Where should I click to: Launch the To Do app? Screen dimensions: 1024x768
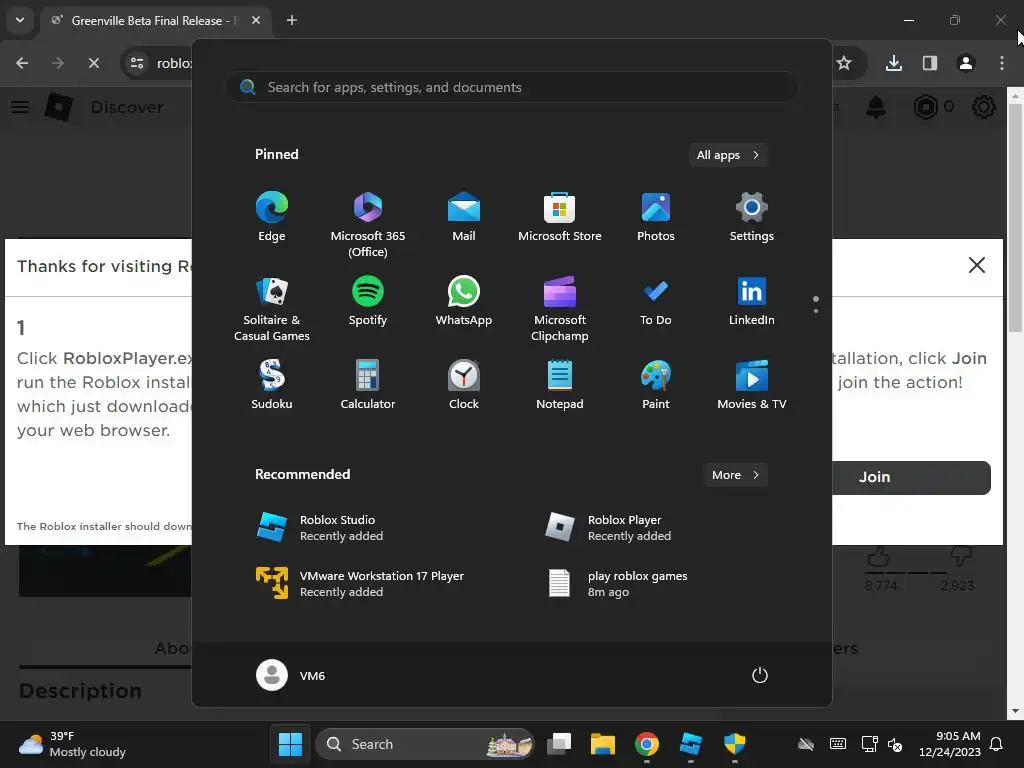[656, 301]
